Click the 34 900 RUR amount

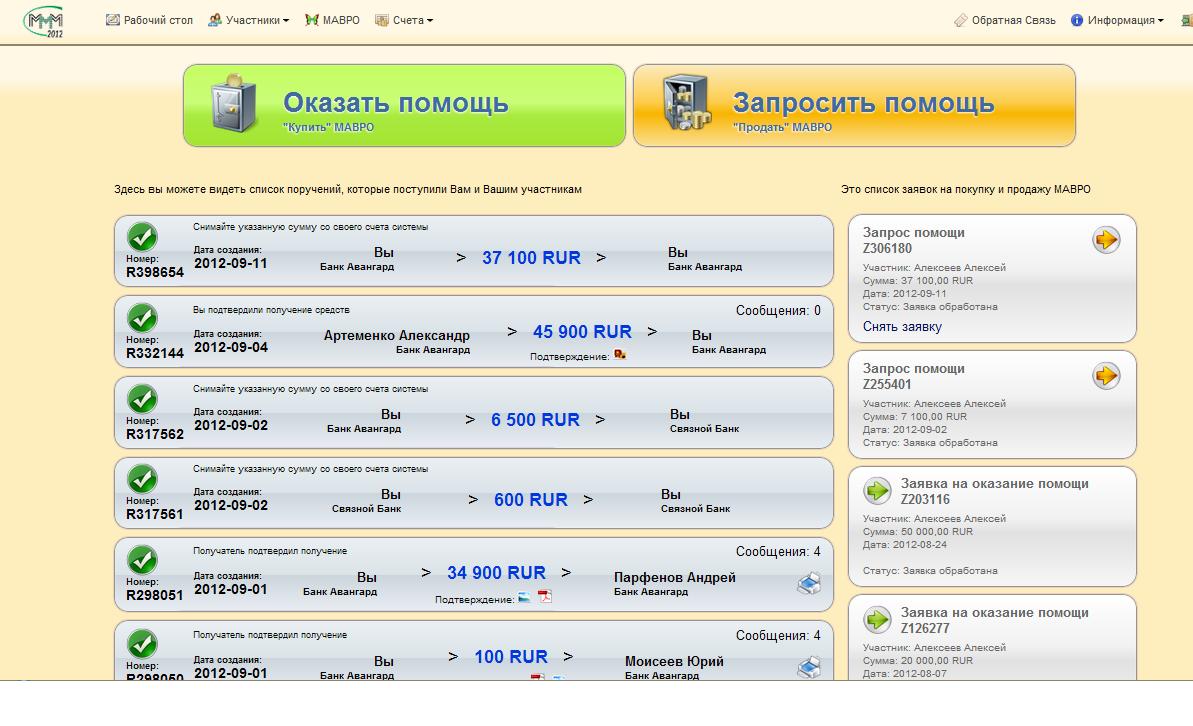pos(496,572)
